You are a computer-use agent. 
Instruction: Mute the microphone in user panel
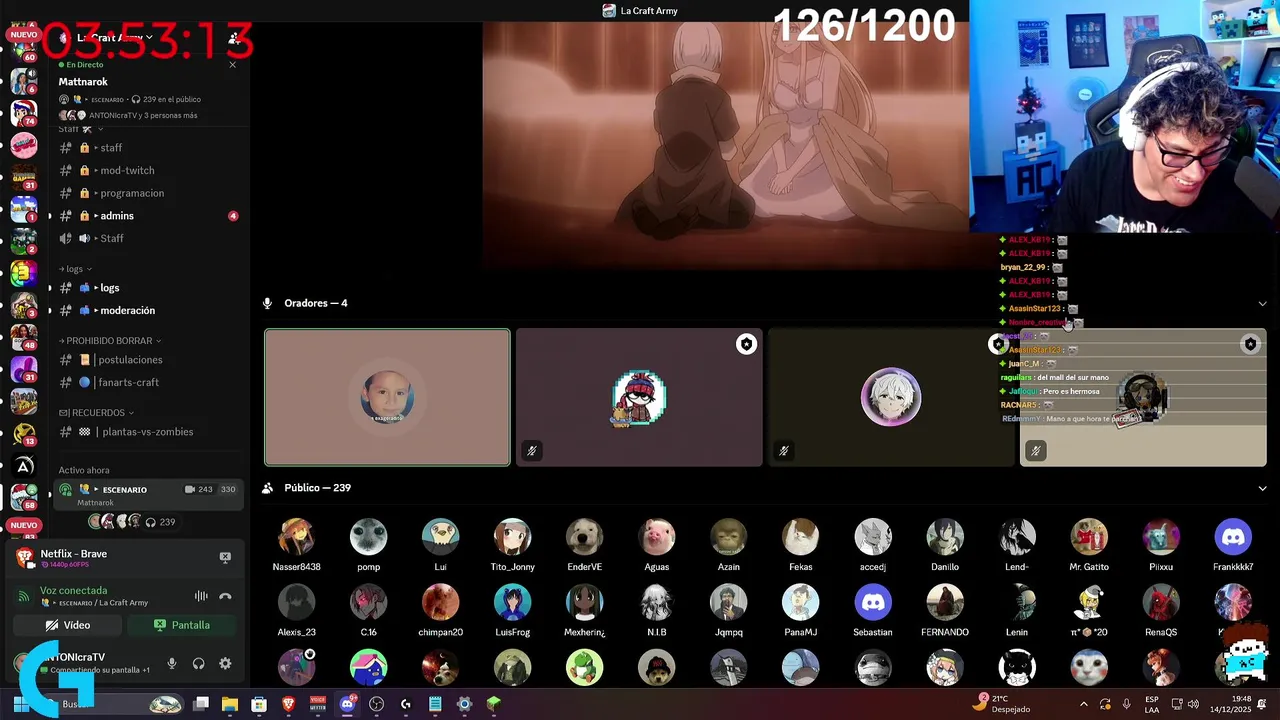click(172, 663)
